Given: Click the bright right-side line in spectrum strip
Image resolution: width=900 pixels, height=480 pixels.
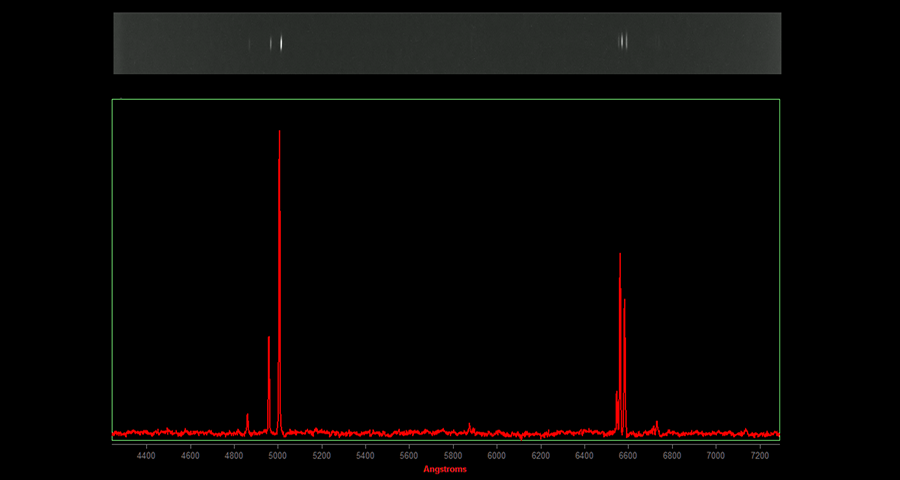Looking at the screenshot, I should point(623,42).
